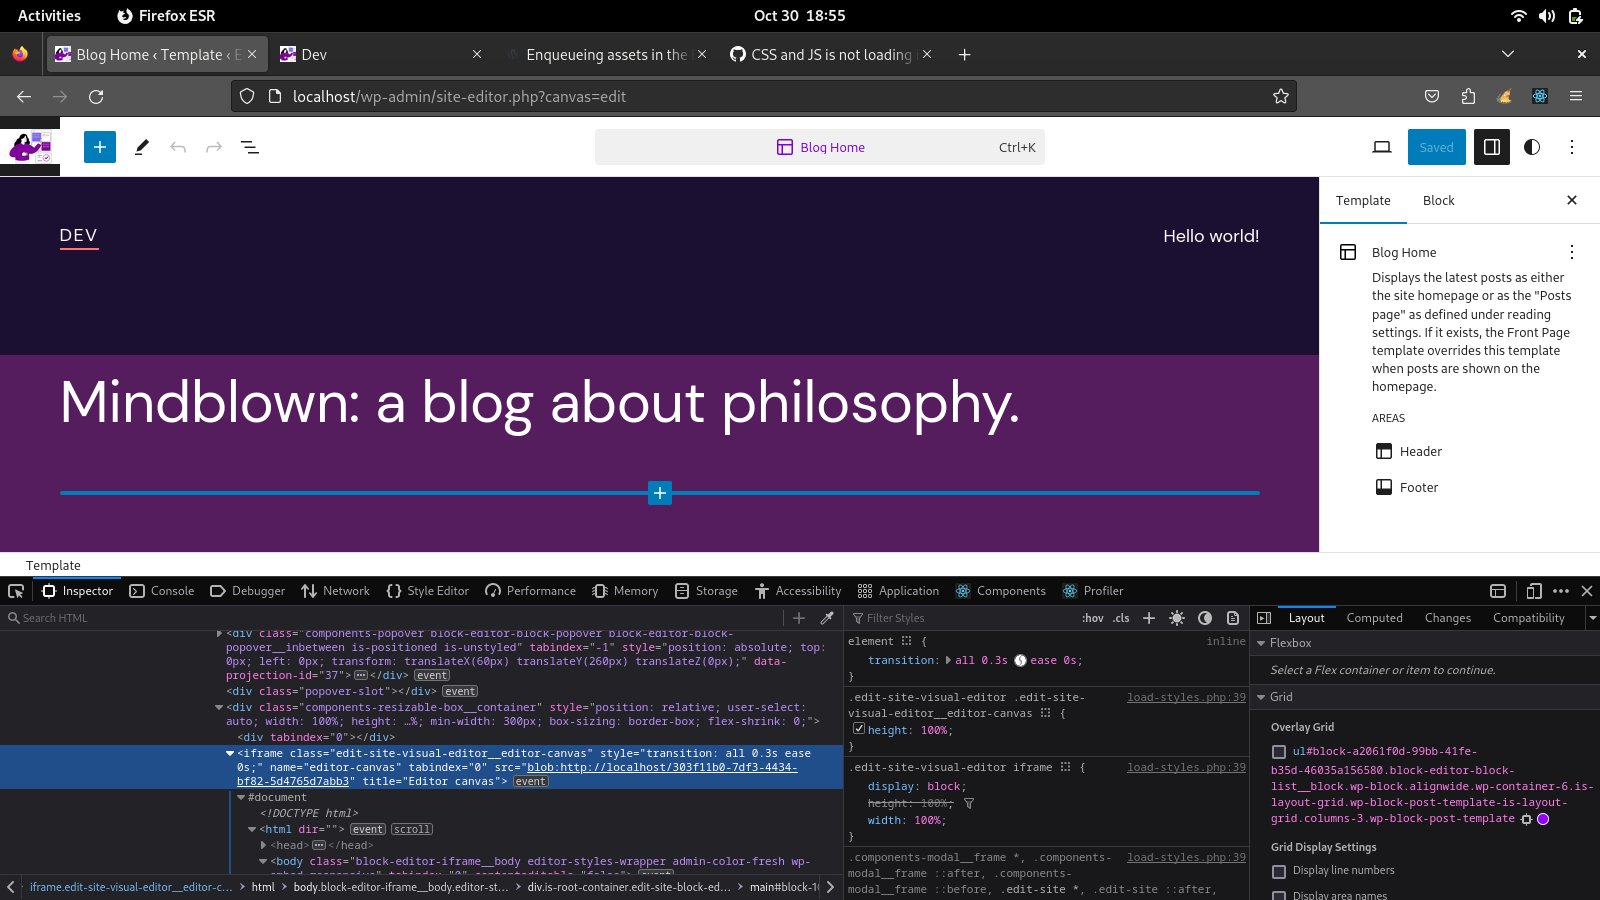The height and width of the screenshot is (900, 1600).
Task: Click the purple grid highlight color swatch
Action: 1545,818
